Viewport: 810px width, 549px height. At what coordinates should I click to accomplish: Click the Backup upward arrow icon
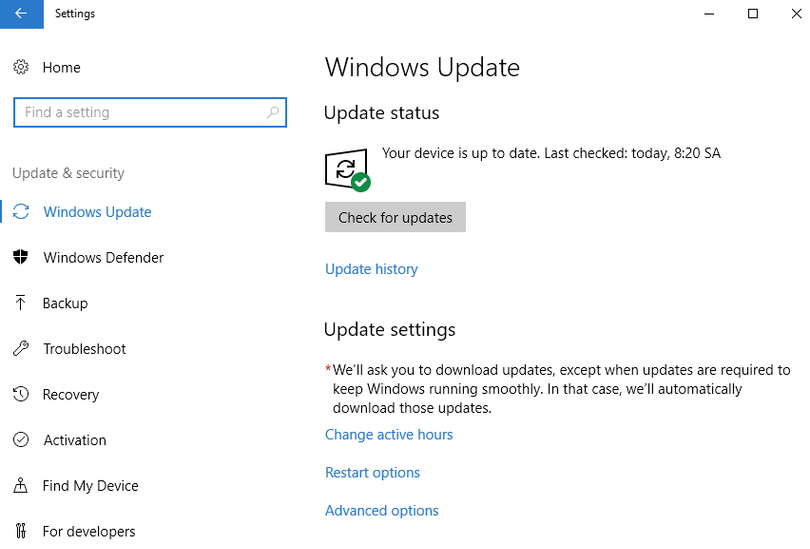21,303
